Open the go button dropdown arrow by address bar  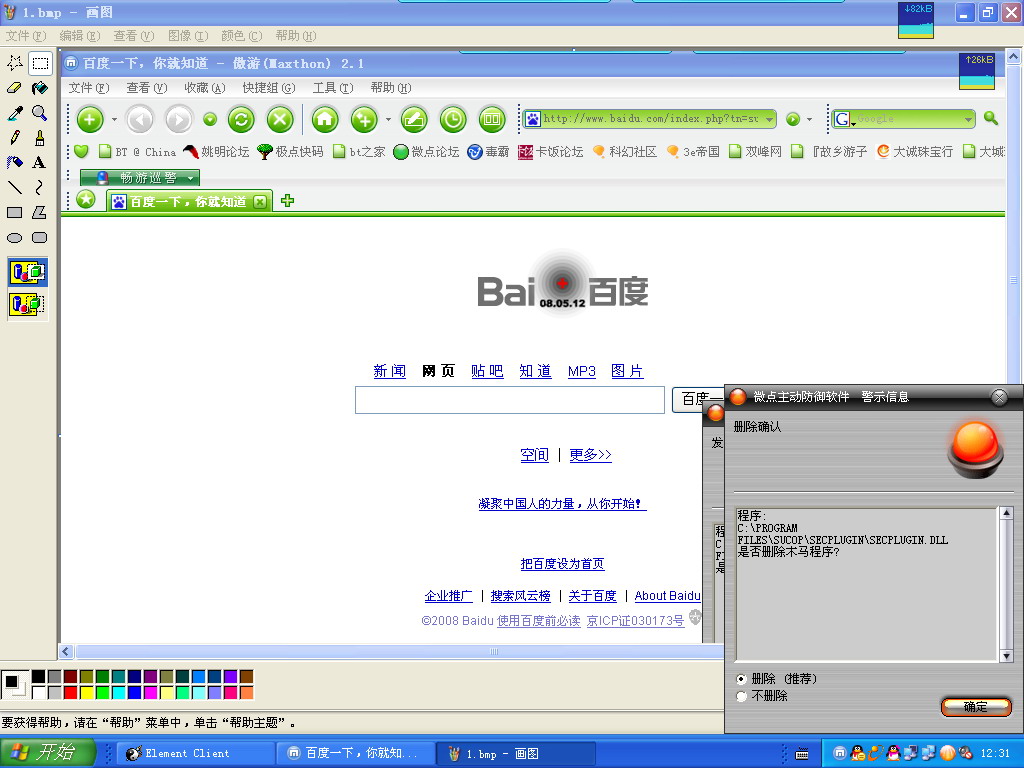tap(810, 120)
